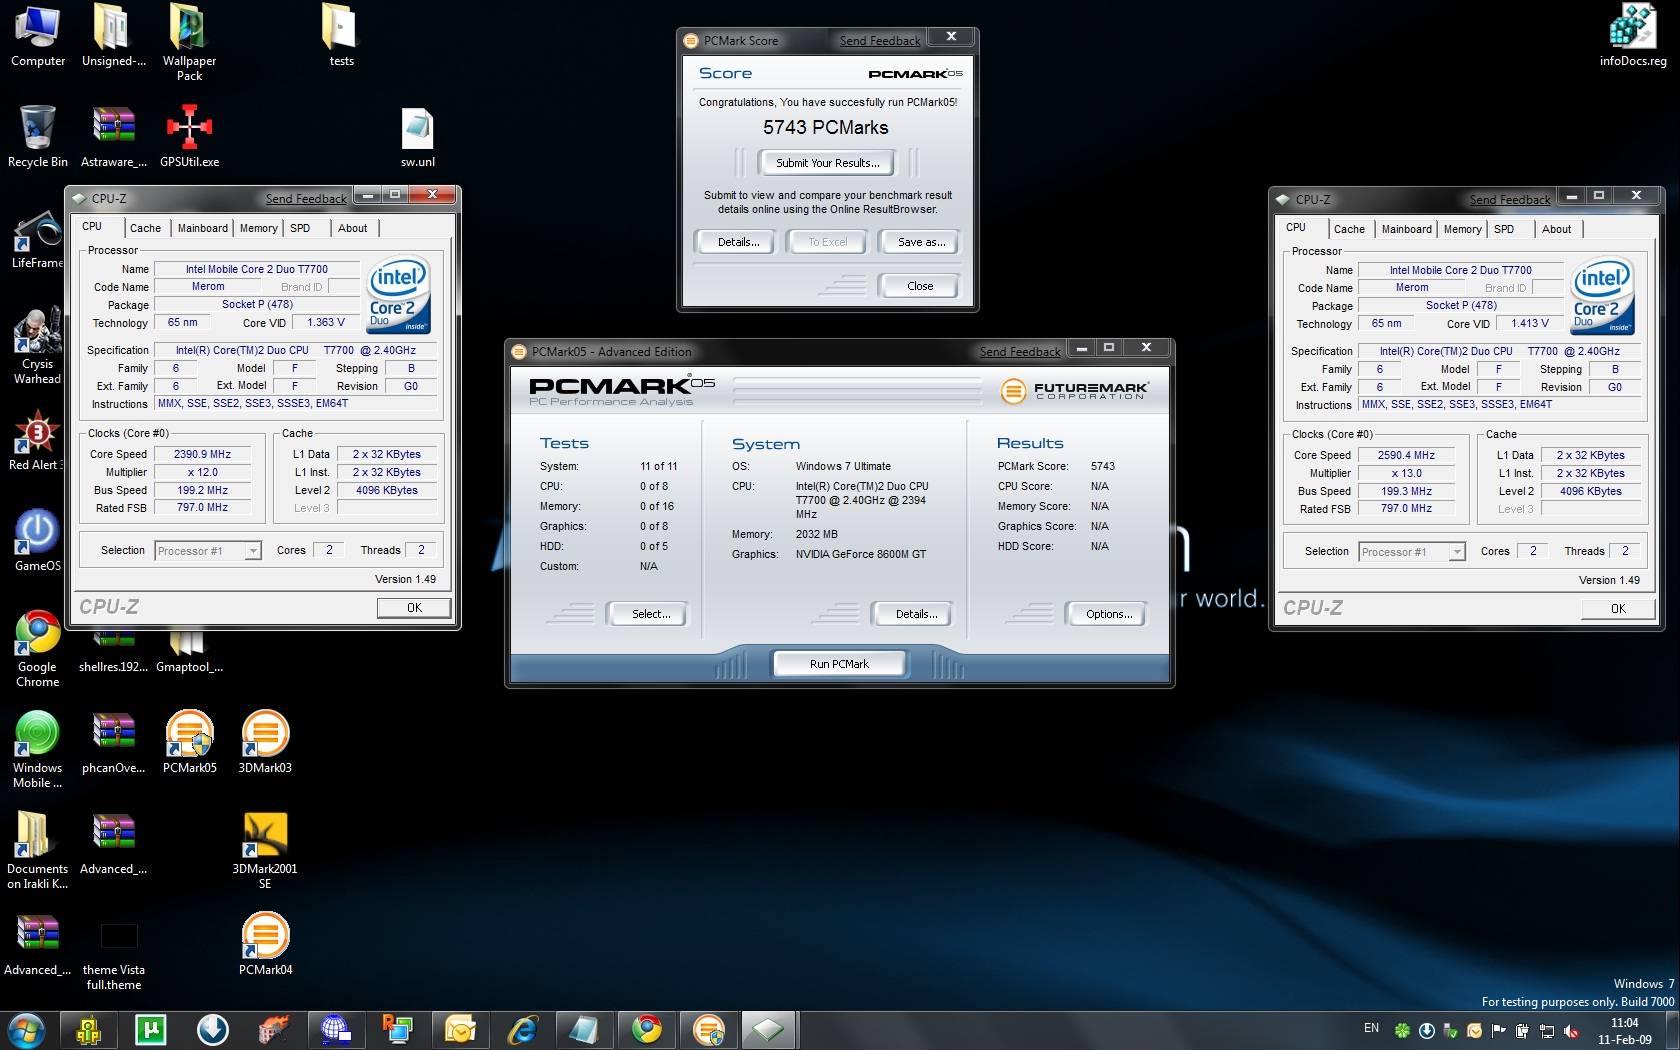The height and width of the screenshot is (1050, 1680).
Task: Open the Computer desktop icon
Action: coord(38,36)
